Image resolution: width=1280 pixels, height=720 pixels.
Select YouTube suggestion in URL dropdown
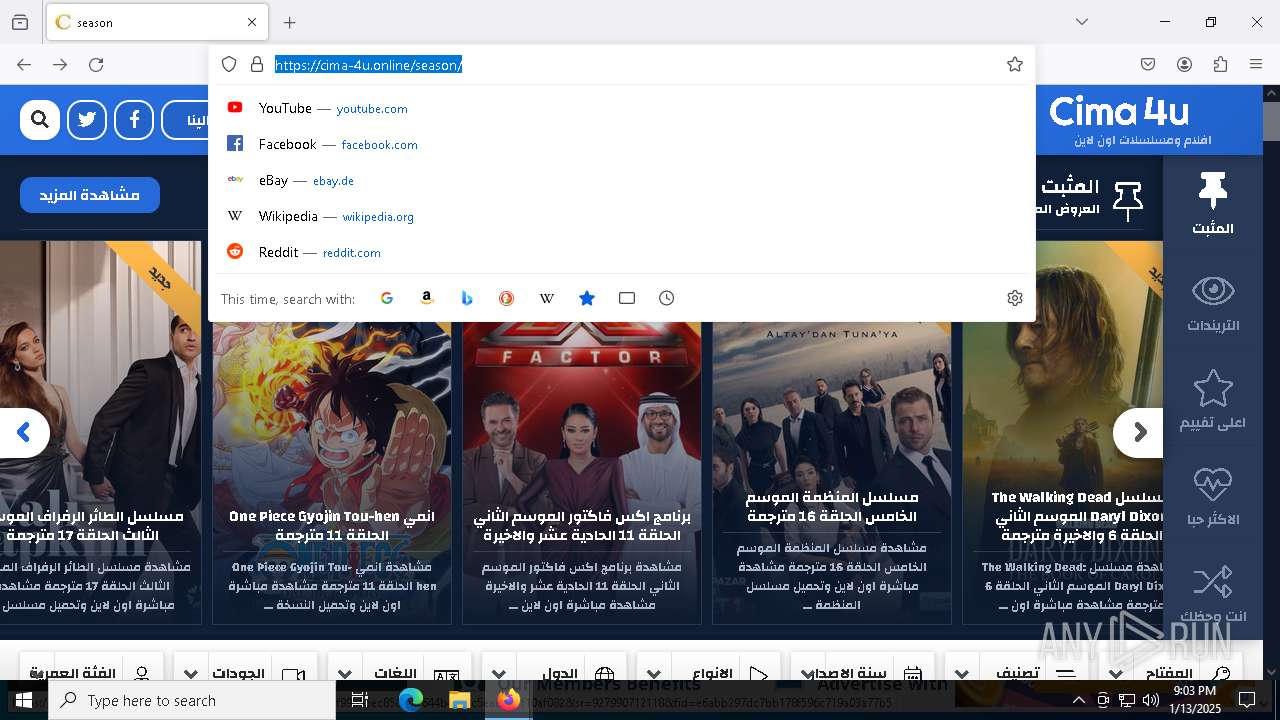point(621,108)
